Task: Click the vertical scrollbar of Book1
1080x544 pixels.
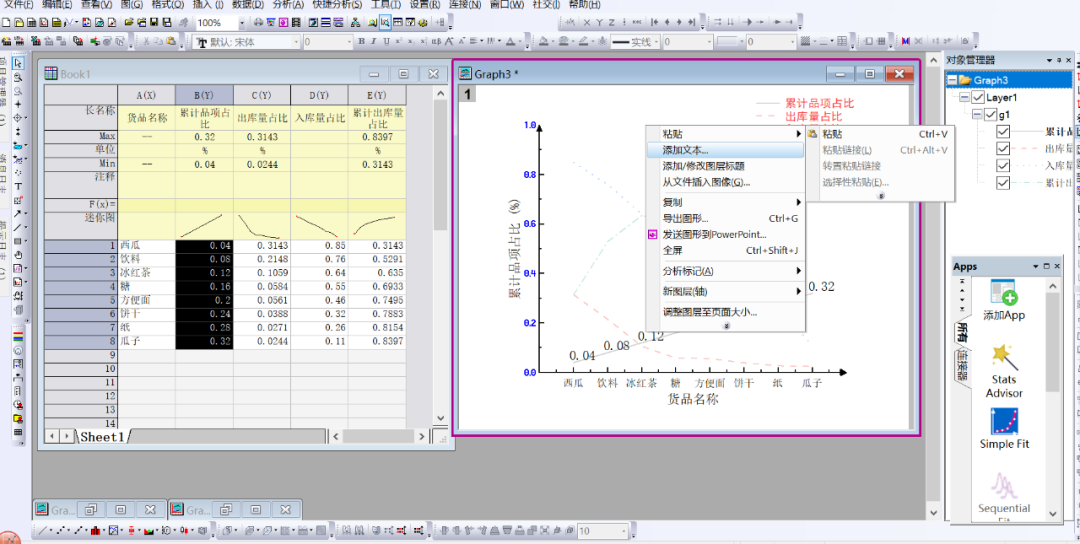Action: (x=442, y=255)
